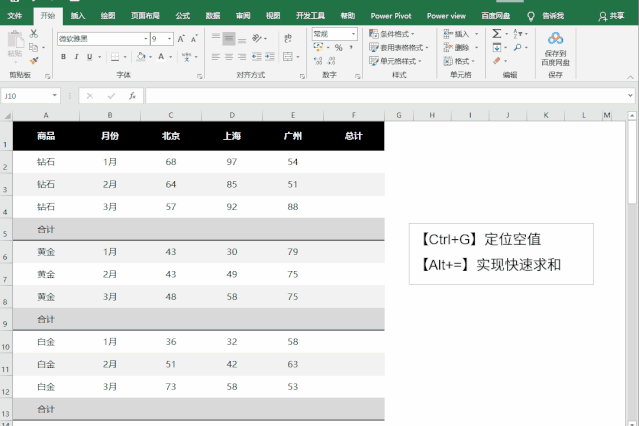639x426 pixels.
Task: Click the Clear eraser icon
Action: click(496, 61)
